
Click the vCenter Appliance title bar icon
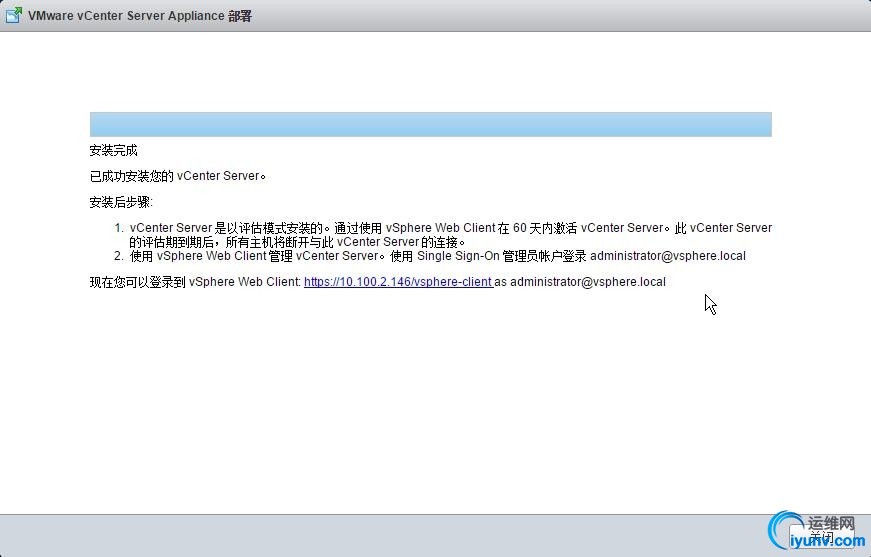(x=13, y=15)
